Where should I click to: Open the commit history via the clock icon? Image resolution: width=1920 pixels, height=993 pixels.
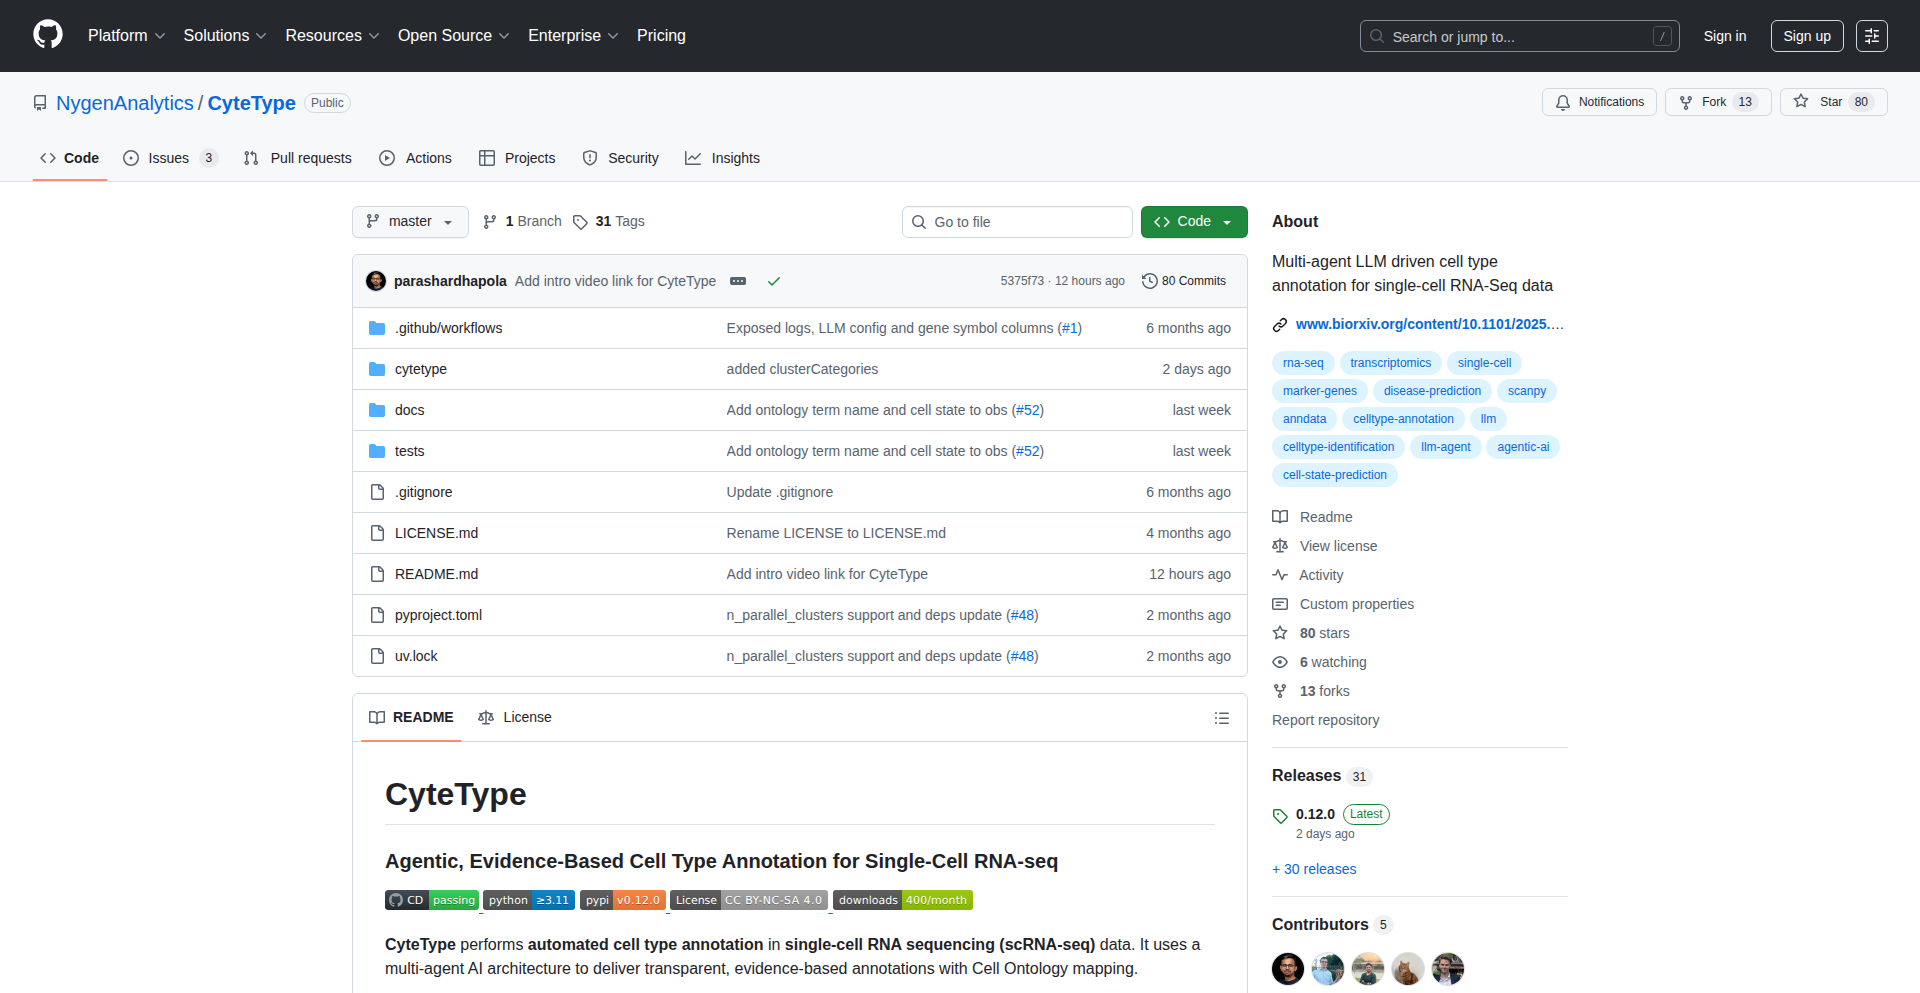pyautogui.click(x=1148, y=281)
